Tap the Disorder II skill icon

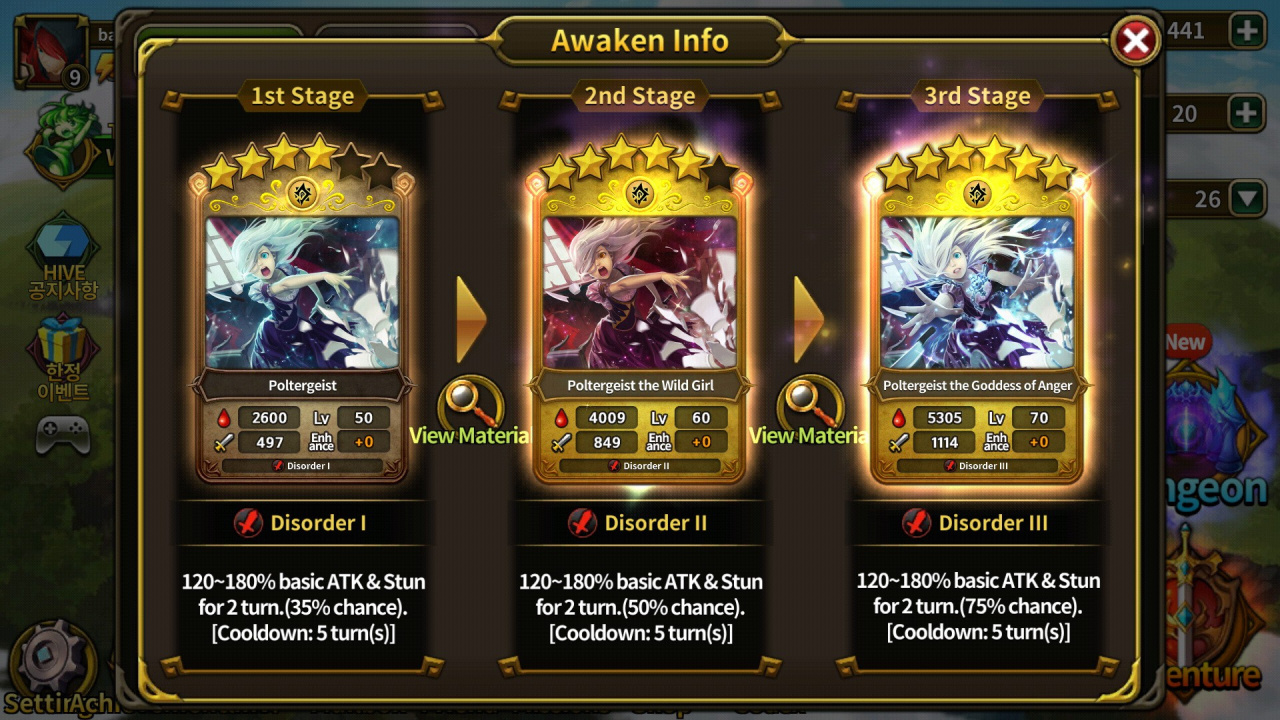[582, 523]
